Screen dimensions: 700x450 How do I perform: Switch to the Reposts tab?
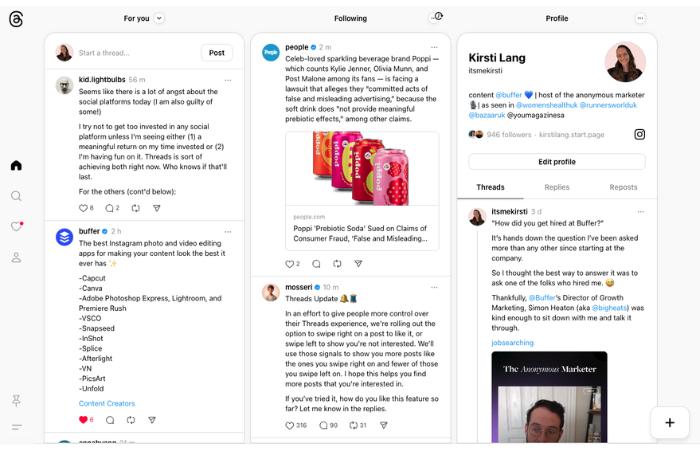tap(623, 187)
